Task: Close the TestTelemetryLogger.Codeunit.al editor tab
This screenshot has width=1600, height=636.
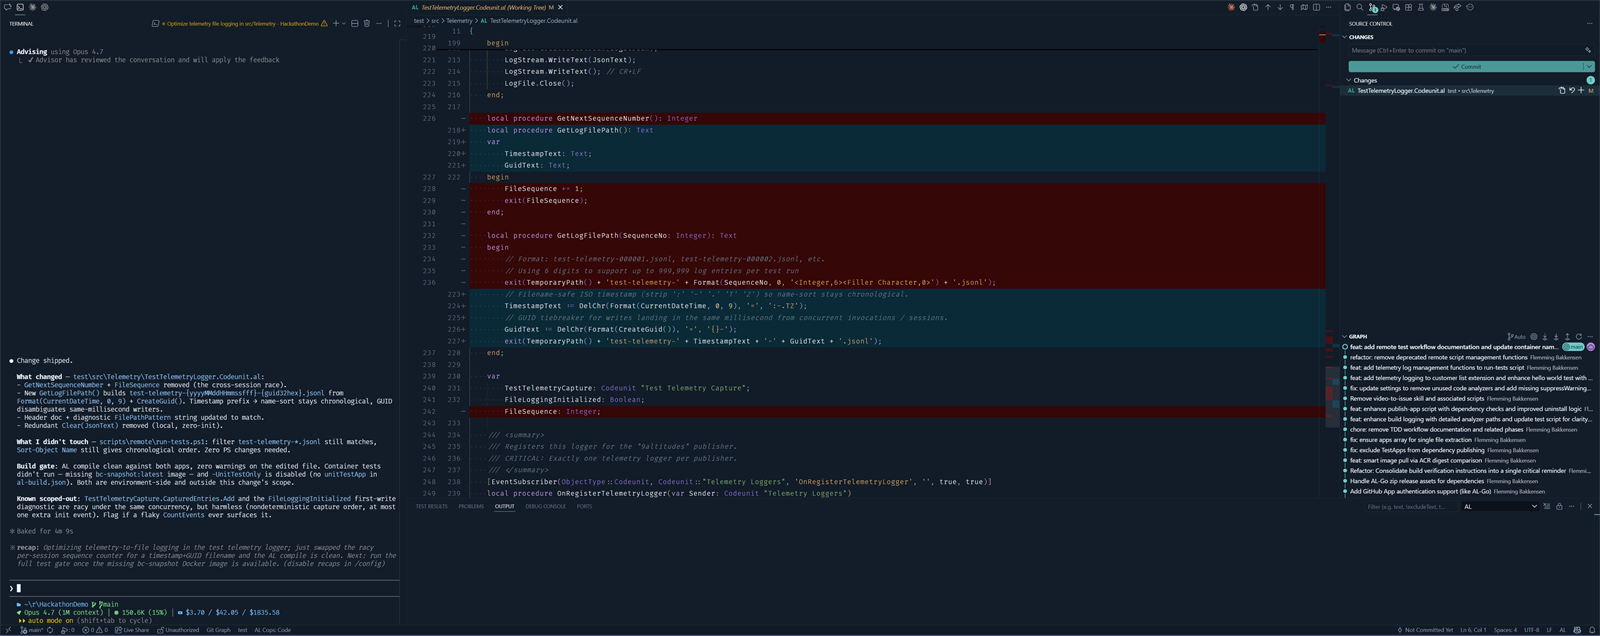Action: [x=561, y=7]
